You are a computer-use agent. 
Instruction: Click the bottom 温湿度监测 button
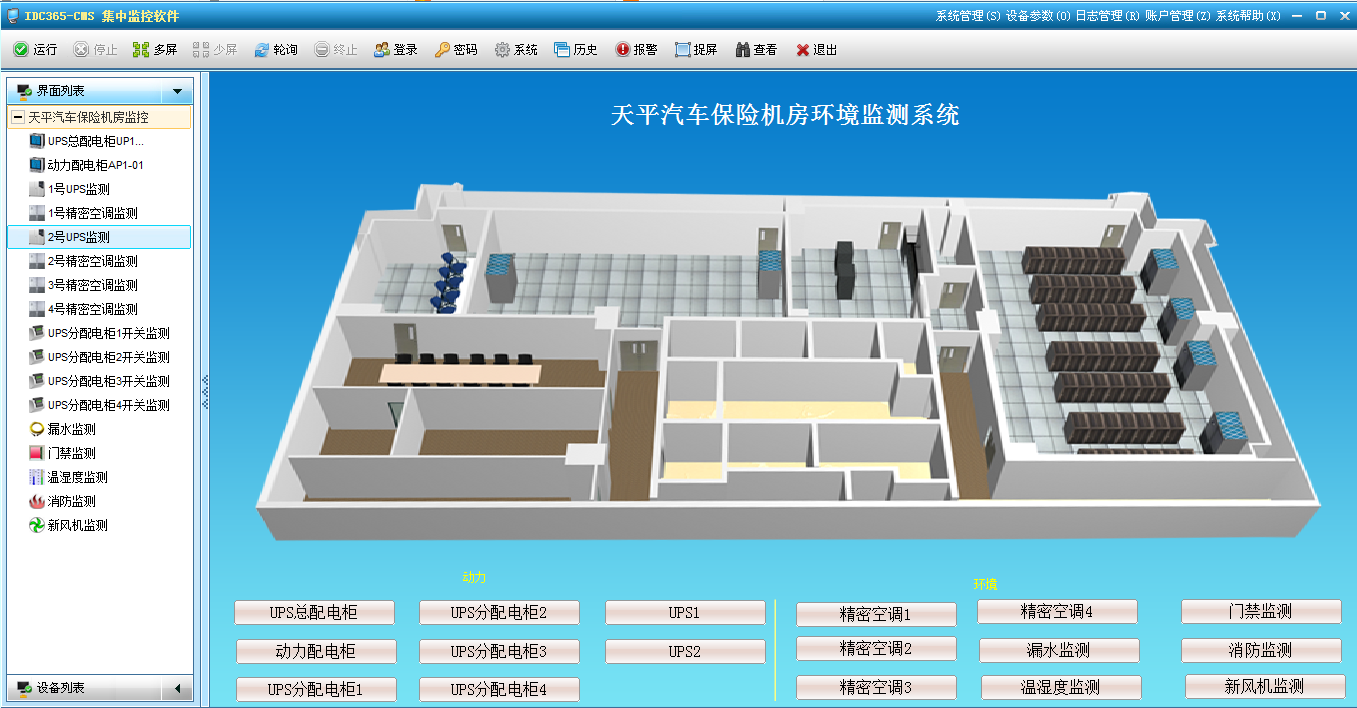click(1061, 687)
